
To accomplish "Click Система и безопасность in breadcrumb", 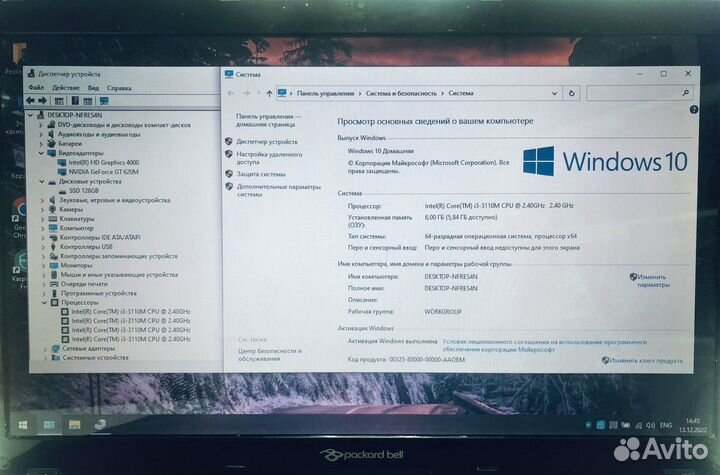I will (401, 93).
